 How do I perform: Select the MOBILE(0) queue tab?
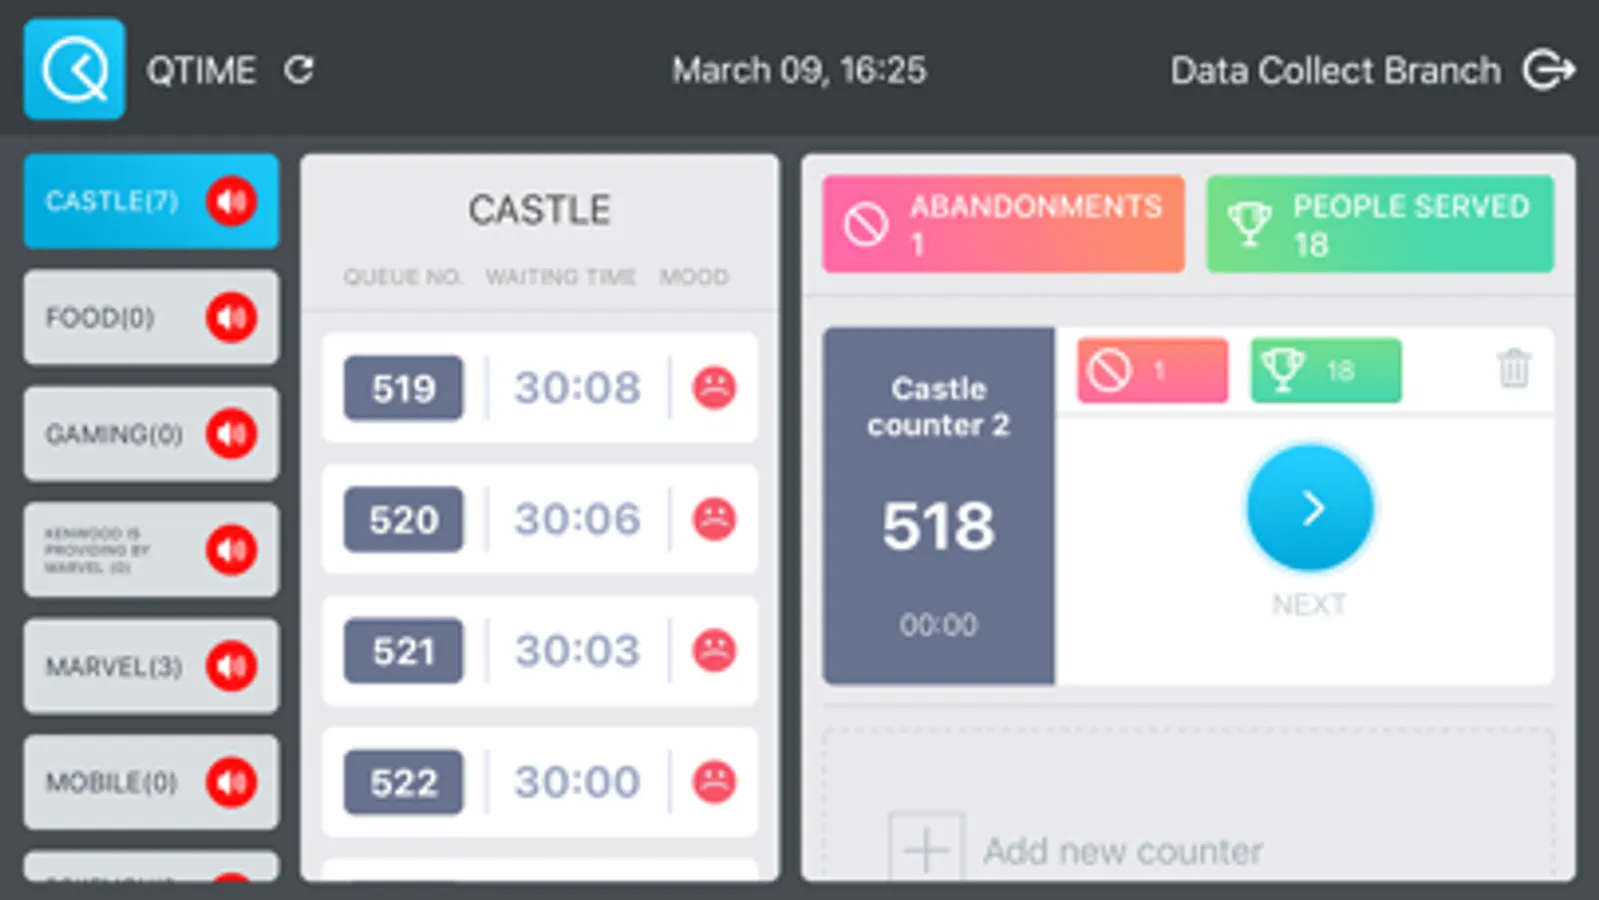point(112,782)
